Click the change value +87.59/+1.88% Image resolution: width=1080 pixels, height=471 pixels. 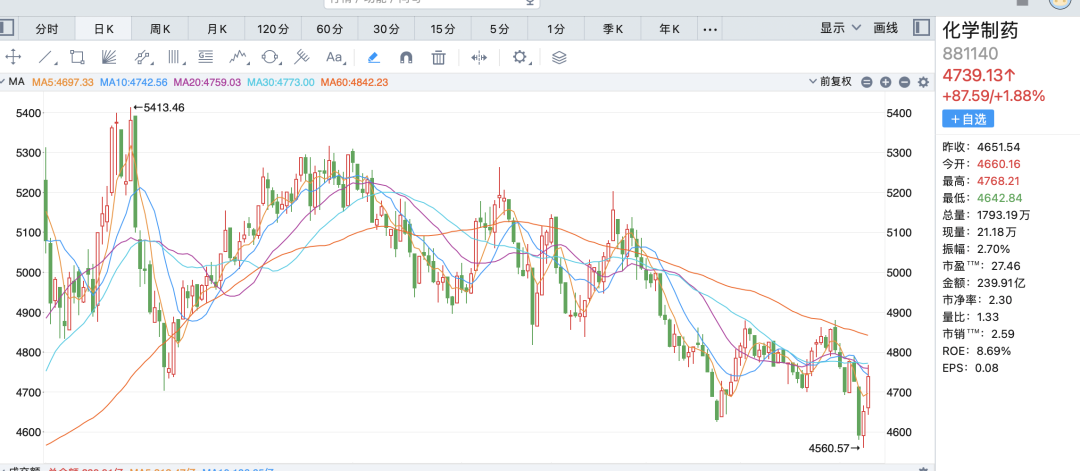click(994, 96)
